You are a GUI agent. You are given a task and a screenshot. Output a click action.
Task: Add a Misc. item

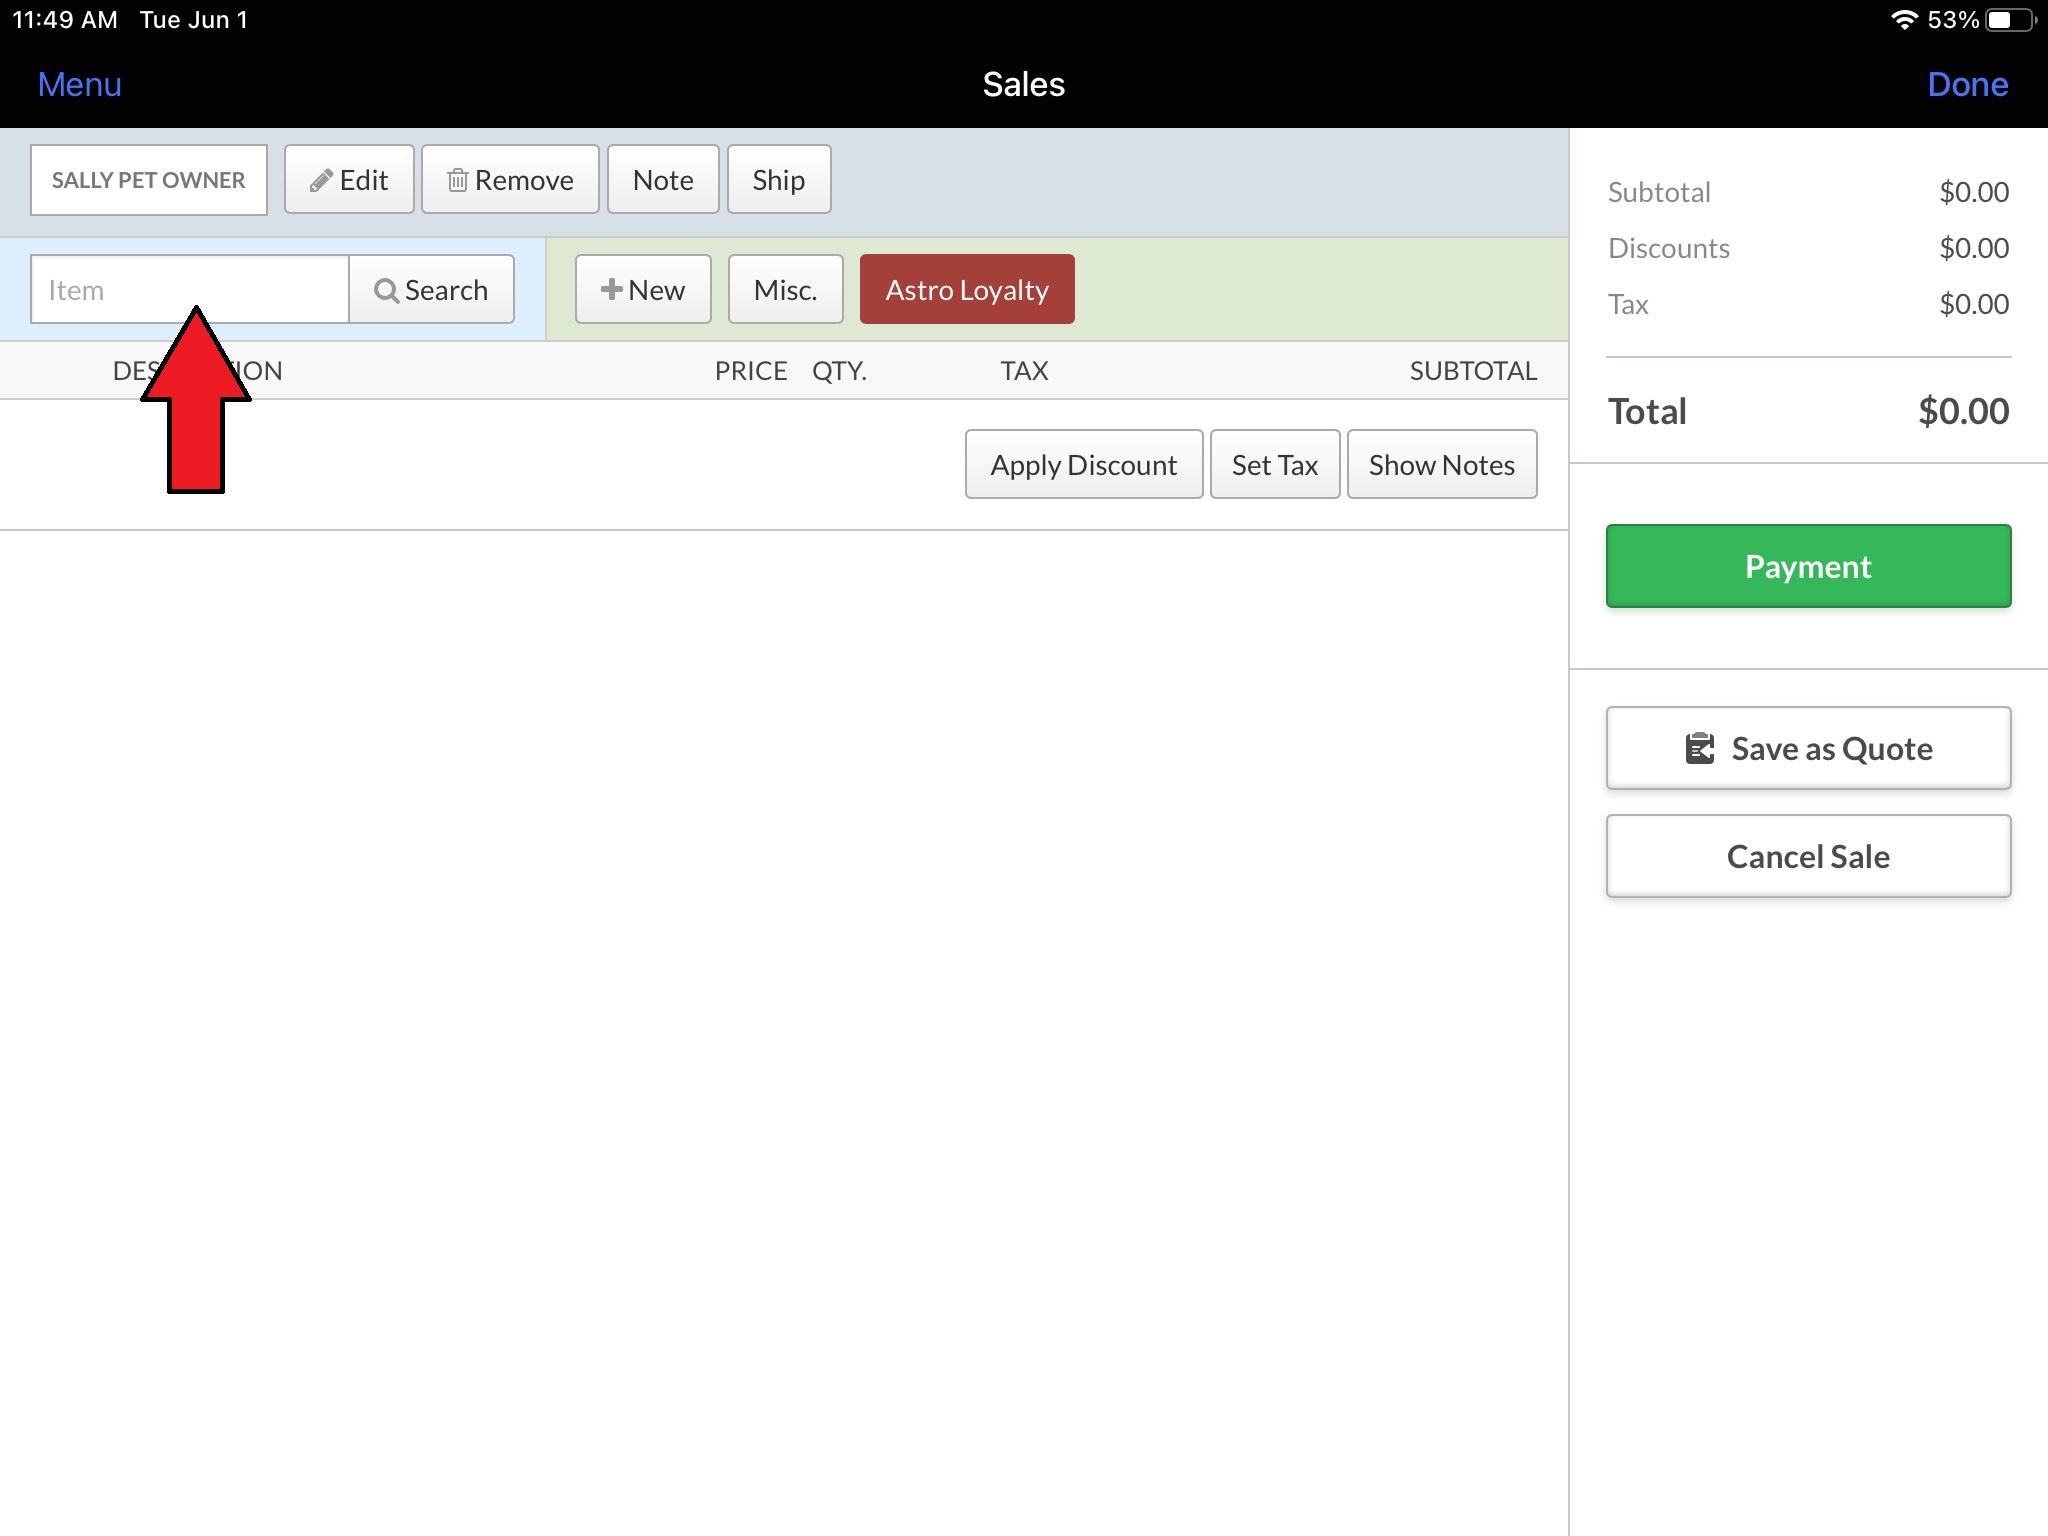point(785,290)
